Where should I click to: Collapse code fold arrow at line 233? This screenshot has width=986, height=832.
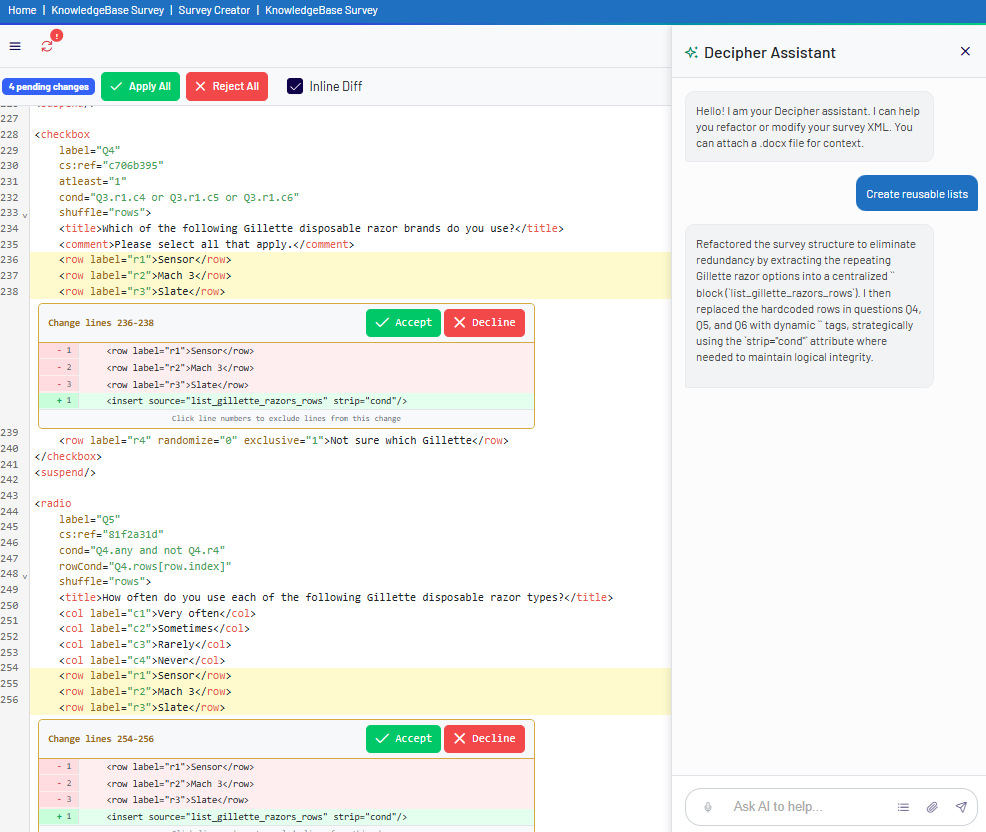25,216
